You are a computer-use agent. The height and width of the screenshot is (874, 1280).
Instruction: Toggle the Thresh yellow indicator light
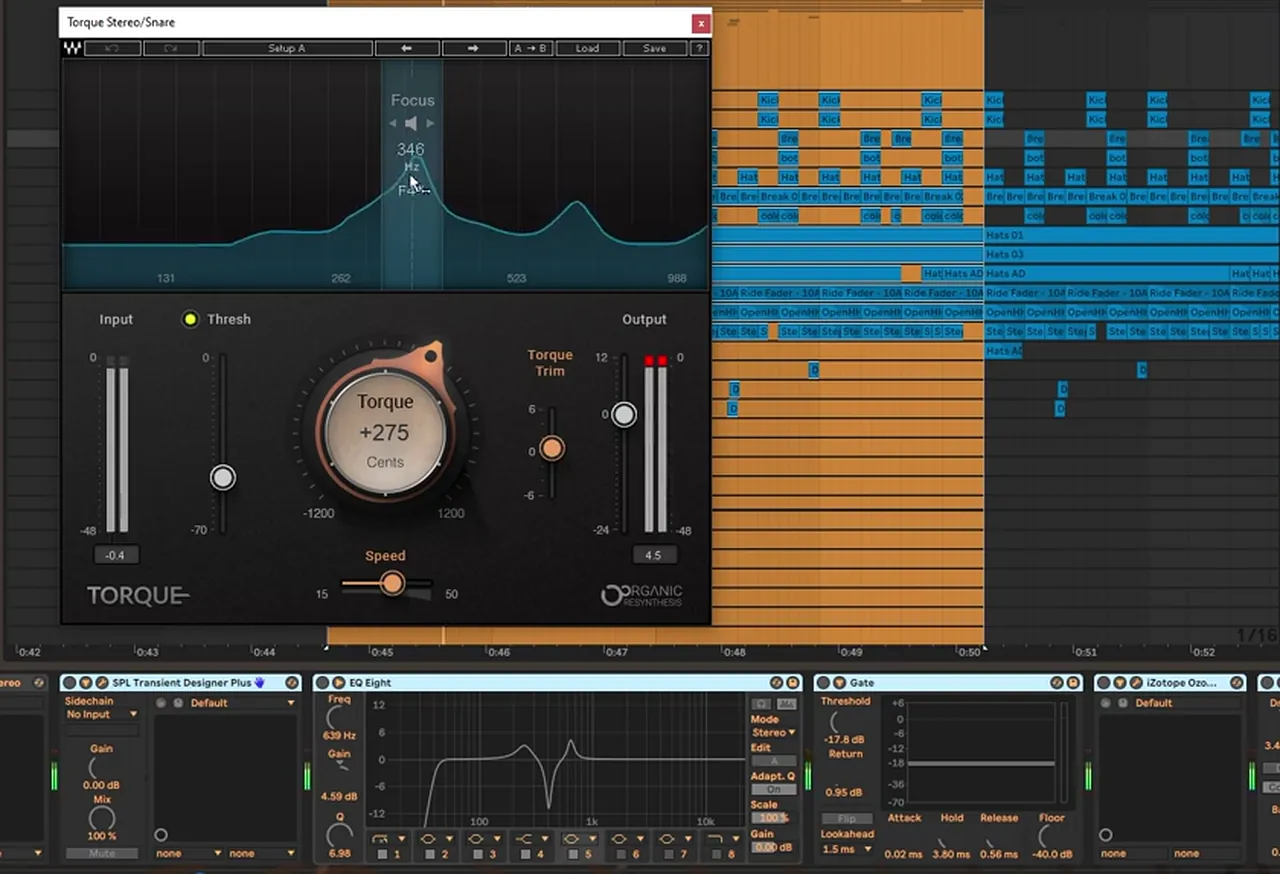coord(190,320)
